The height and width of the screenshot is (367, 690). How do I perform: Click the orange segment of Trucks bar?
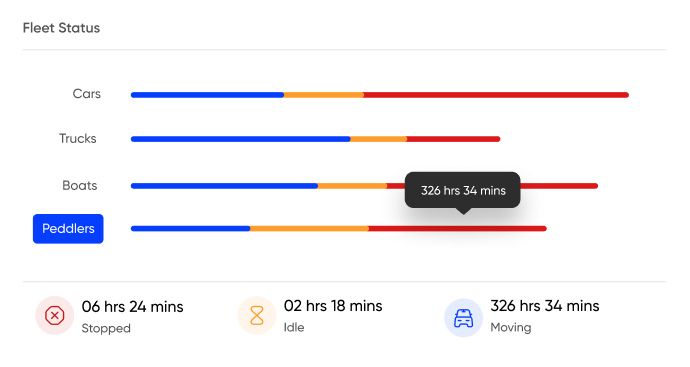[379, 139]
